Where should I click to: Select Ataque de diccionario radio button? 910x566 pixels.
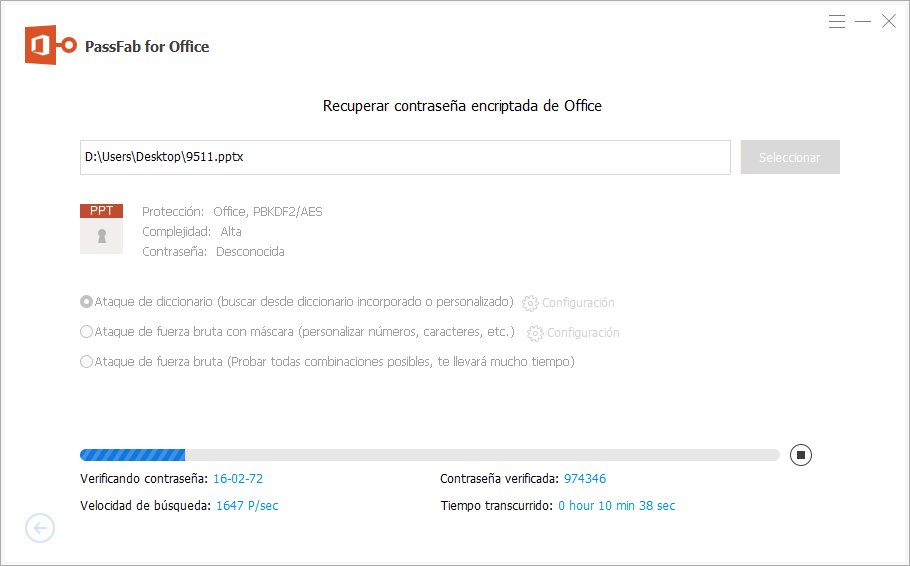(x=86, y=302)
